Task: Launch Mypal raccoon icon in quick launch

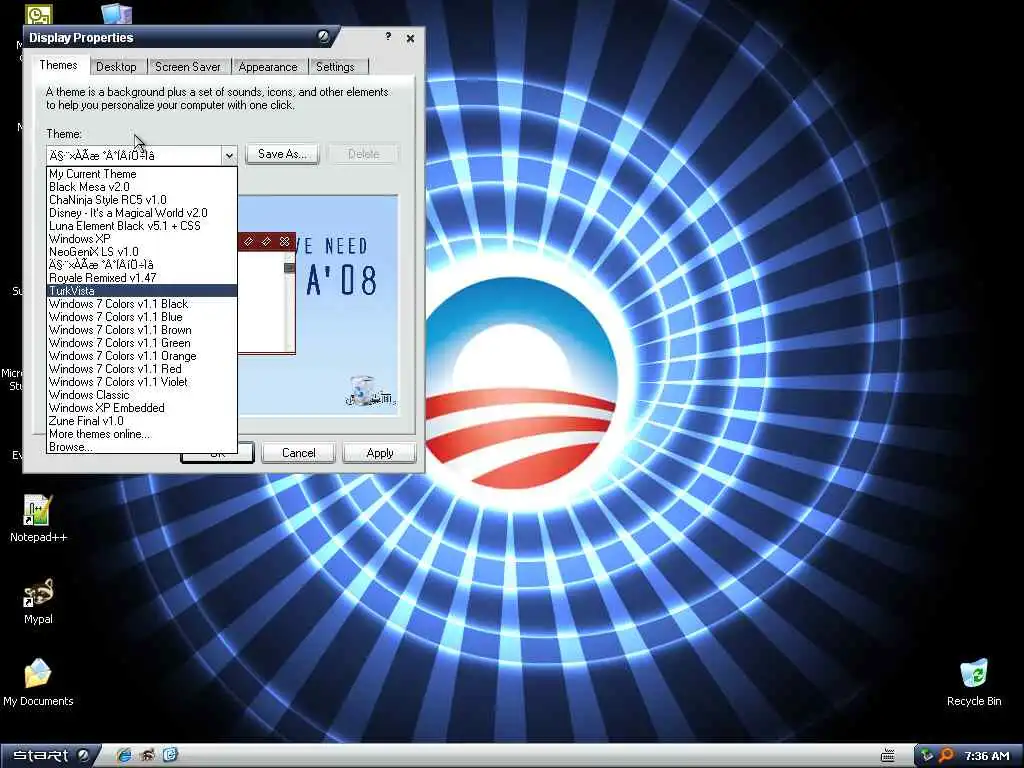Action: 147,755
